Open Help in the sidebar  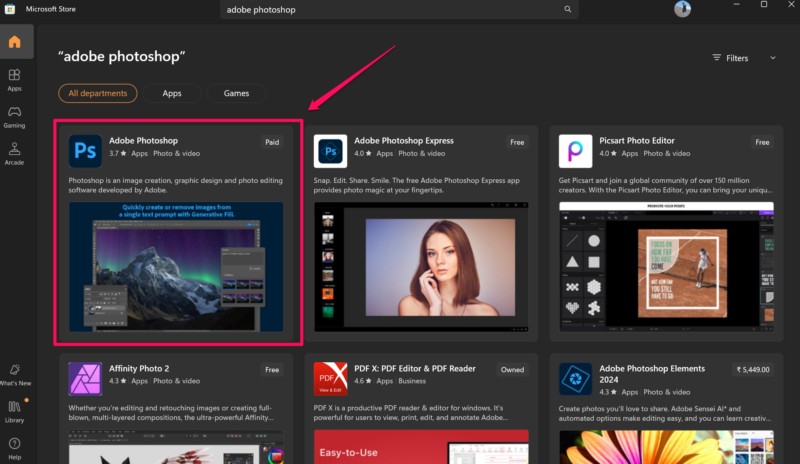[x=15, y=447]
